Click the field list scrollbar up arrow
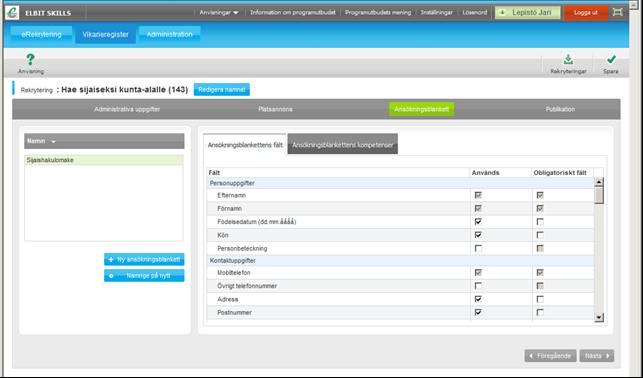Viewport: 643px width, 378px height. [x=599, y=182]
